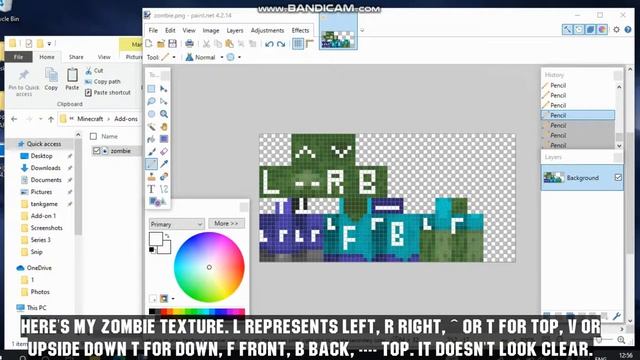This screenshot has height=360, width=640.
Task: Click the Explorer Back arrow
Action: pyautogui.click(x=14, y=119)
